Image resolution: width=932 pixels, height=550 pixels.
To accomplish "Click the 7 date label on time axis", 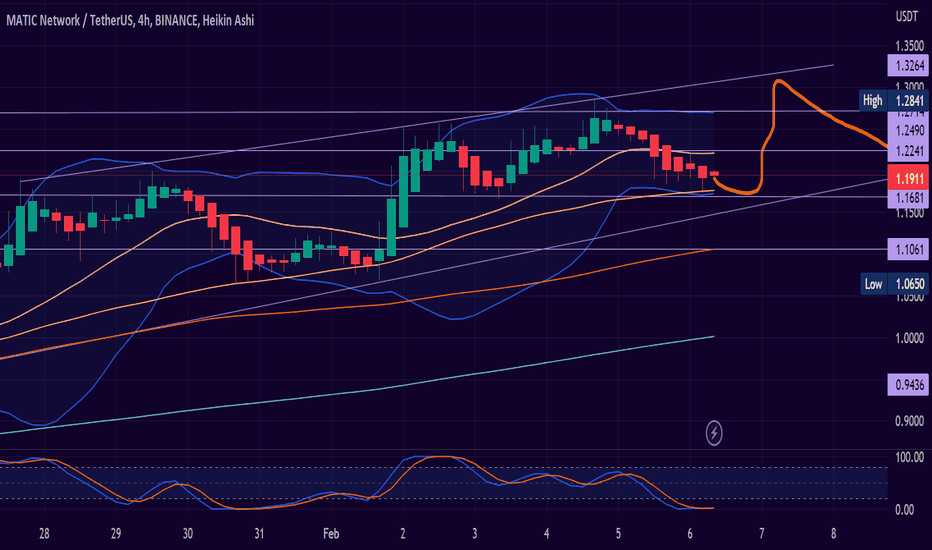I will click(x=761, y=533).
